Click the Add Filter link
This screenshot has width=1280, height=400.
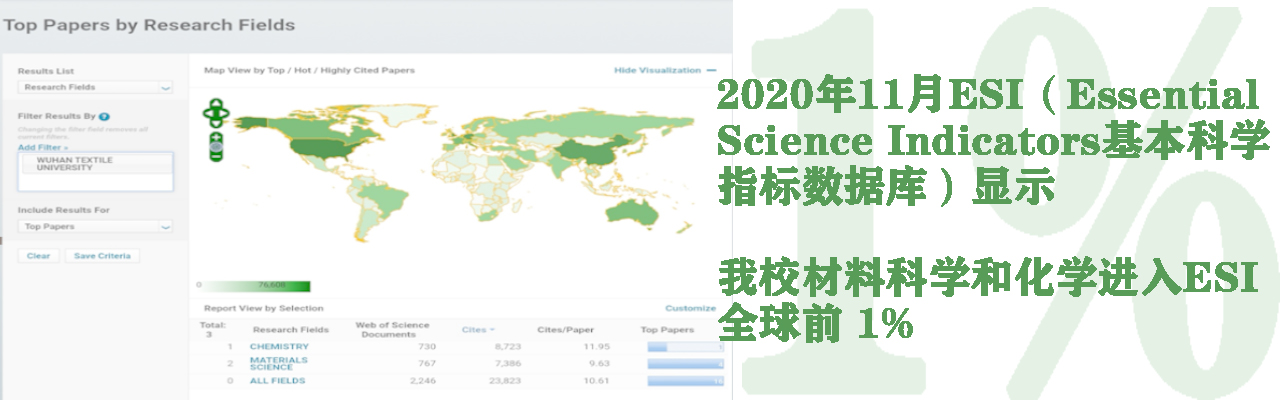pos(42,147)
